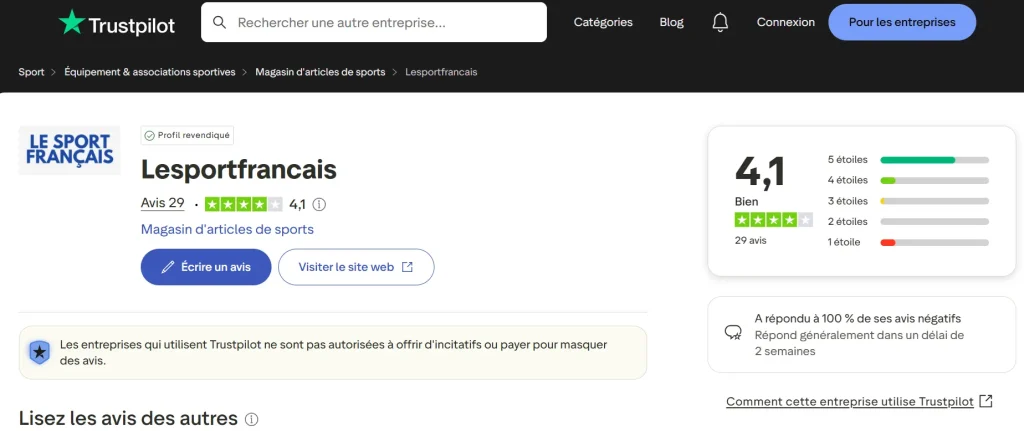Click Connexion to log in

tap(786, 22)
